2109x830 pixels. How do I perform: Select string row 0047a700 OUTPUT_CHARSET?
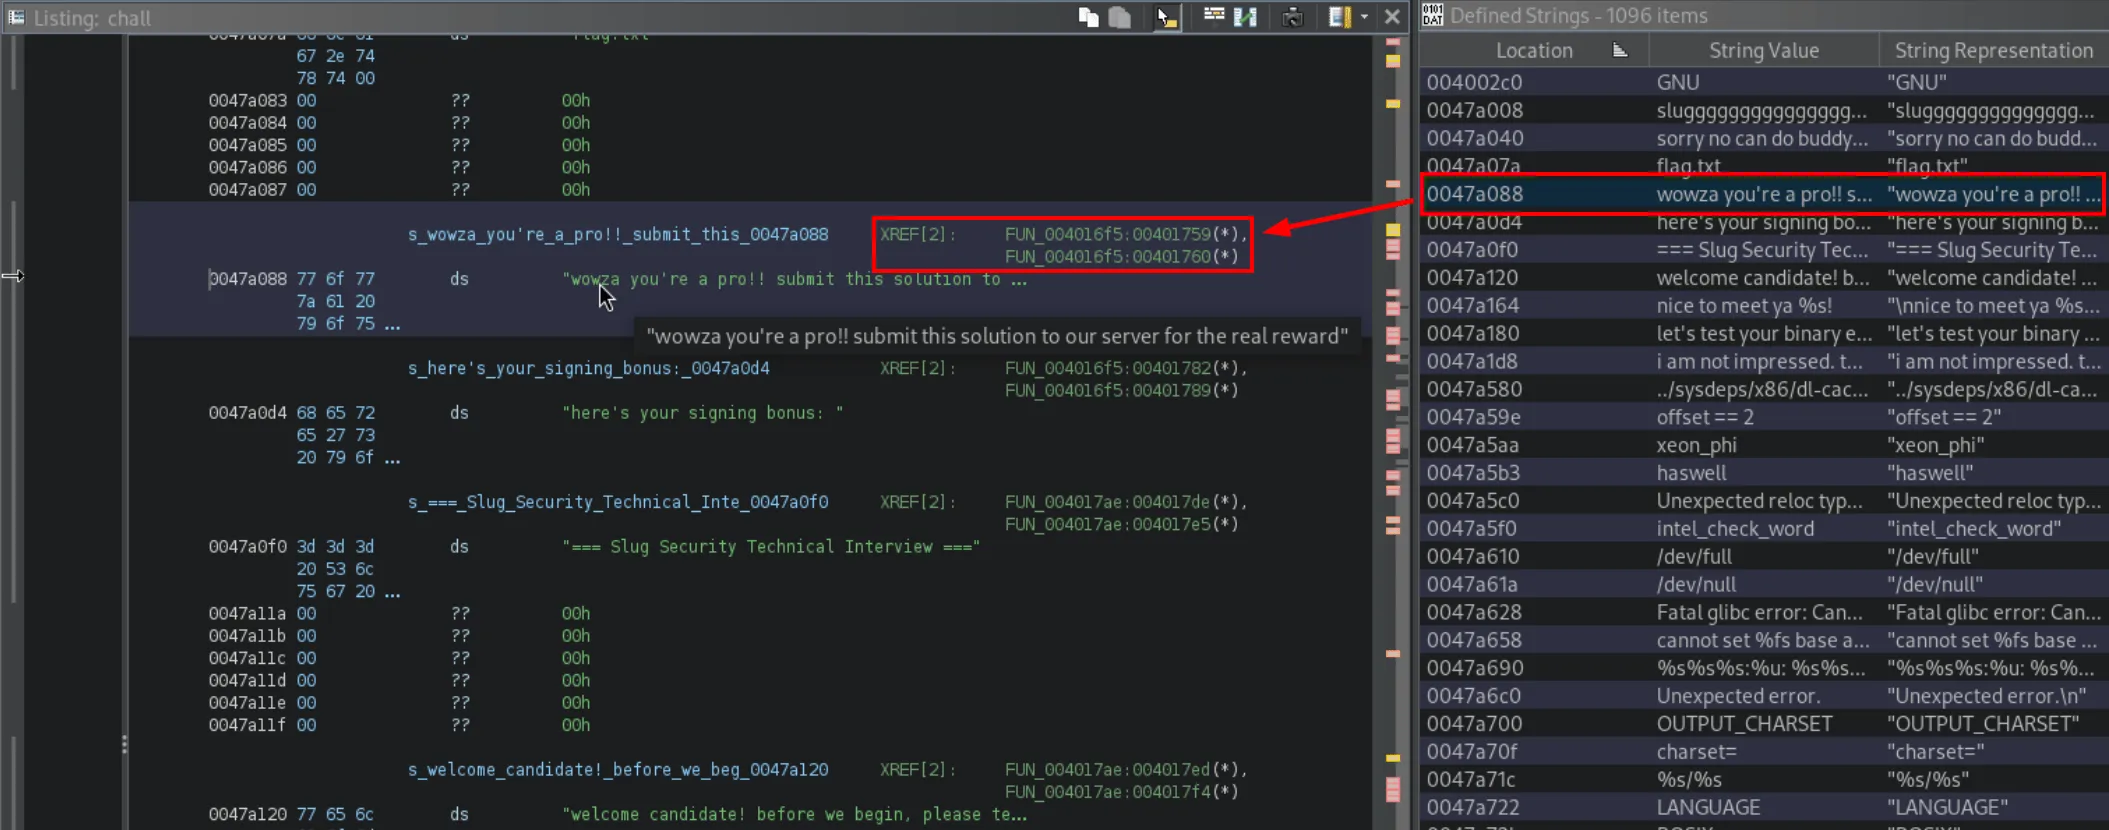pos(1764,724)
